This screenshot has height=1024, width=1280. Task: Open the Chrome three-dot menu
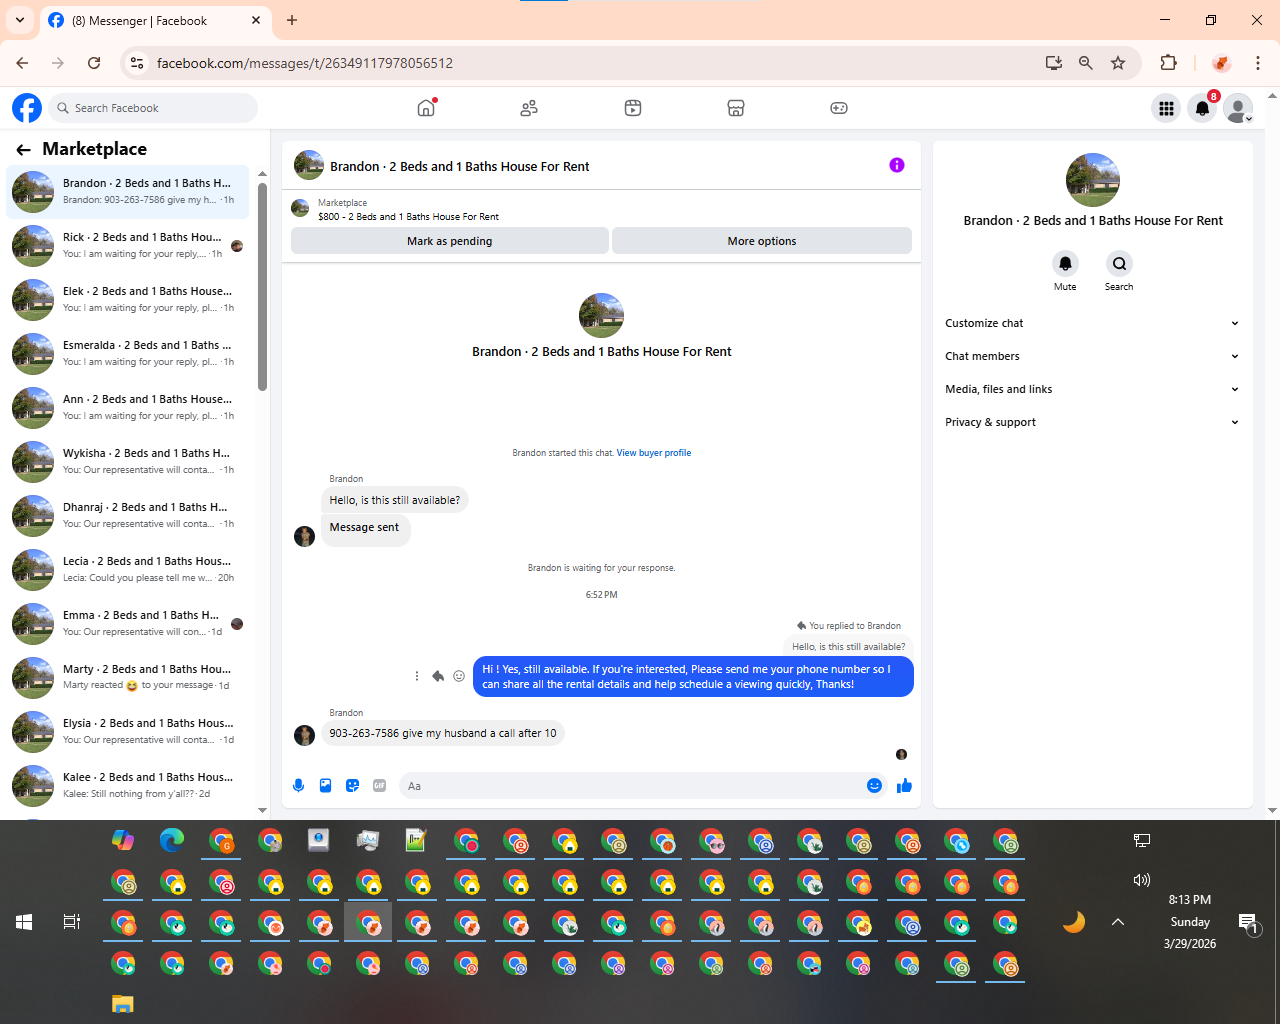tap(1258, 63)
